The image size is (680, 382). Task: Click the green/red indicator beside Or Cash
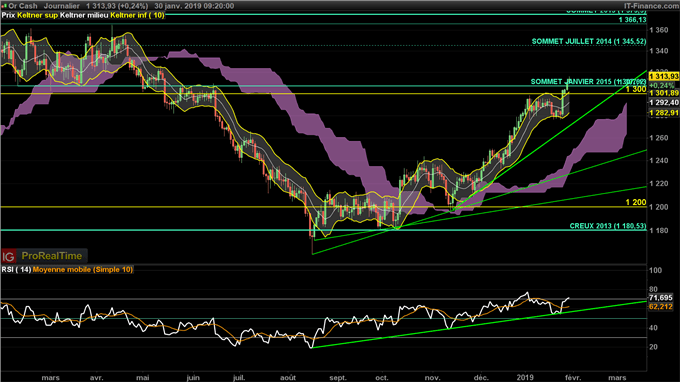click(5, 6)
